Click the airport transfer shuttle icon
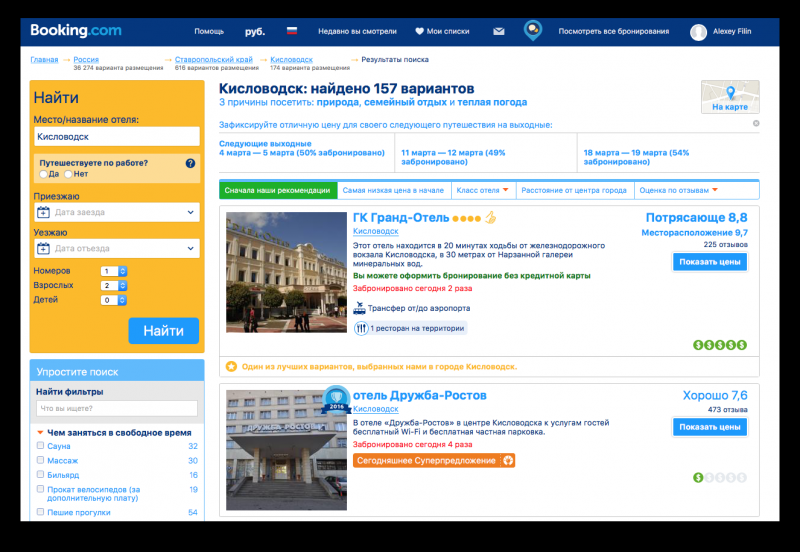Image resolution: width=800 pixels, height=552 pixels. (359, 308)
